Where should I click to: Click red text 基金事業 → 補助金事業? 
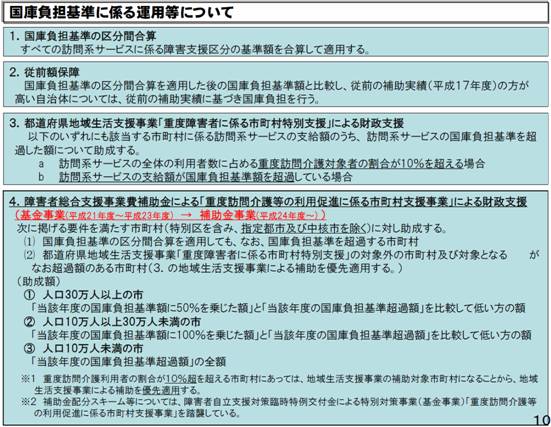click(x=170, y=215)
